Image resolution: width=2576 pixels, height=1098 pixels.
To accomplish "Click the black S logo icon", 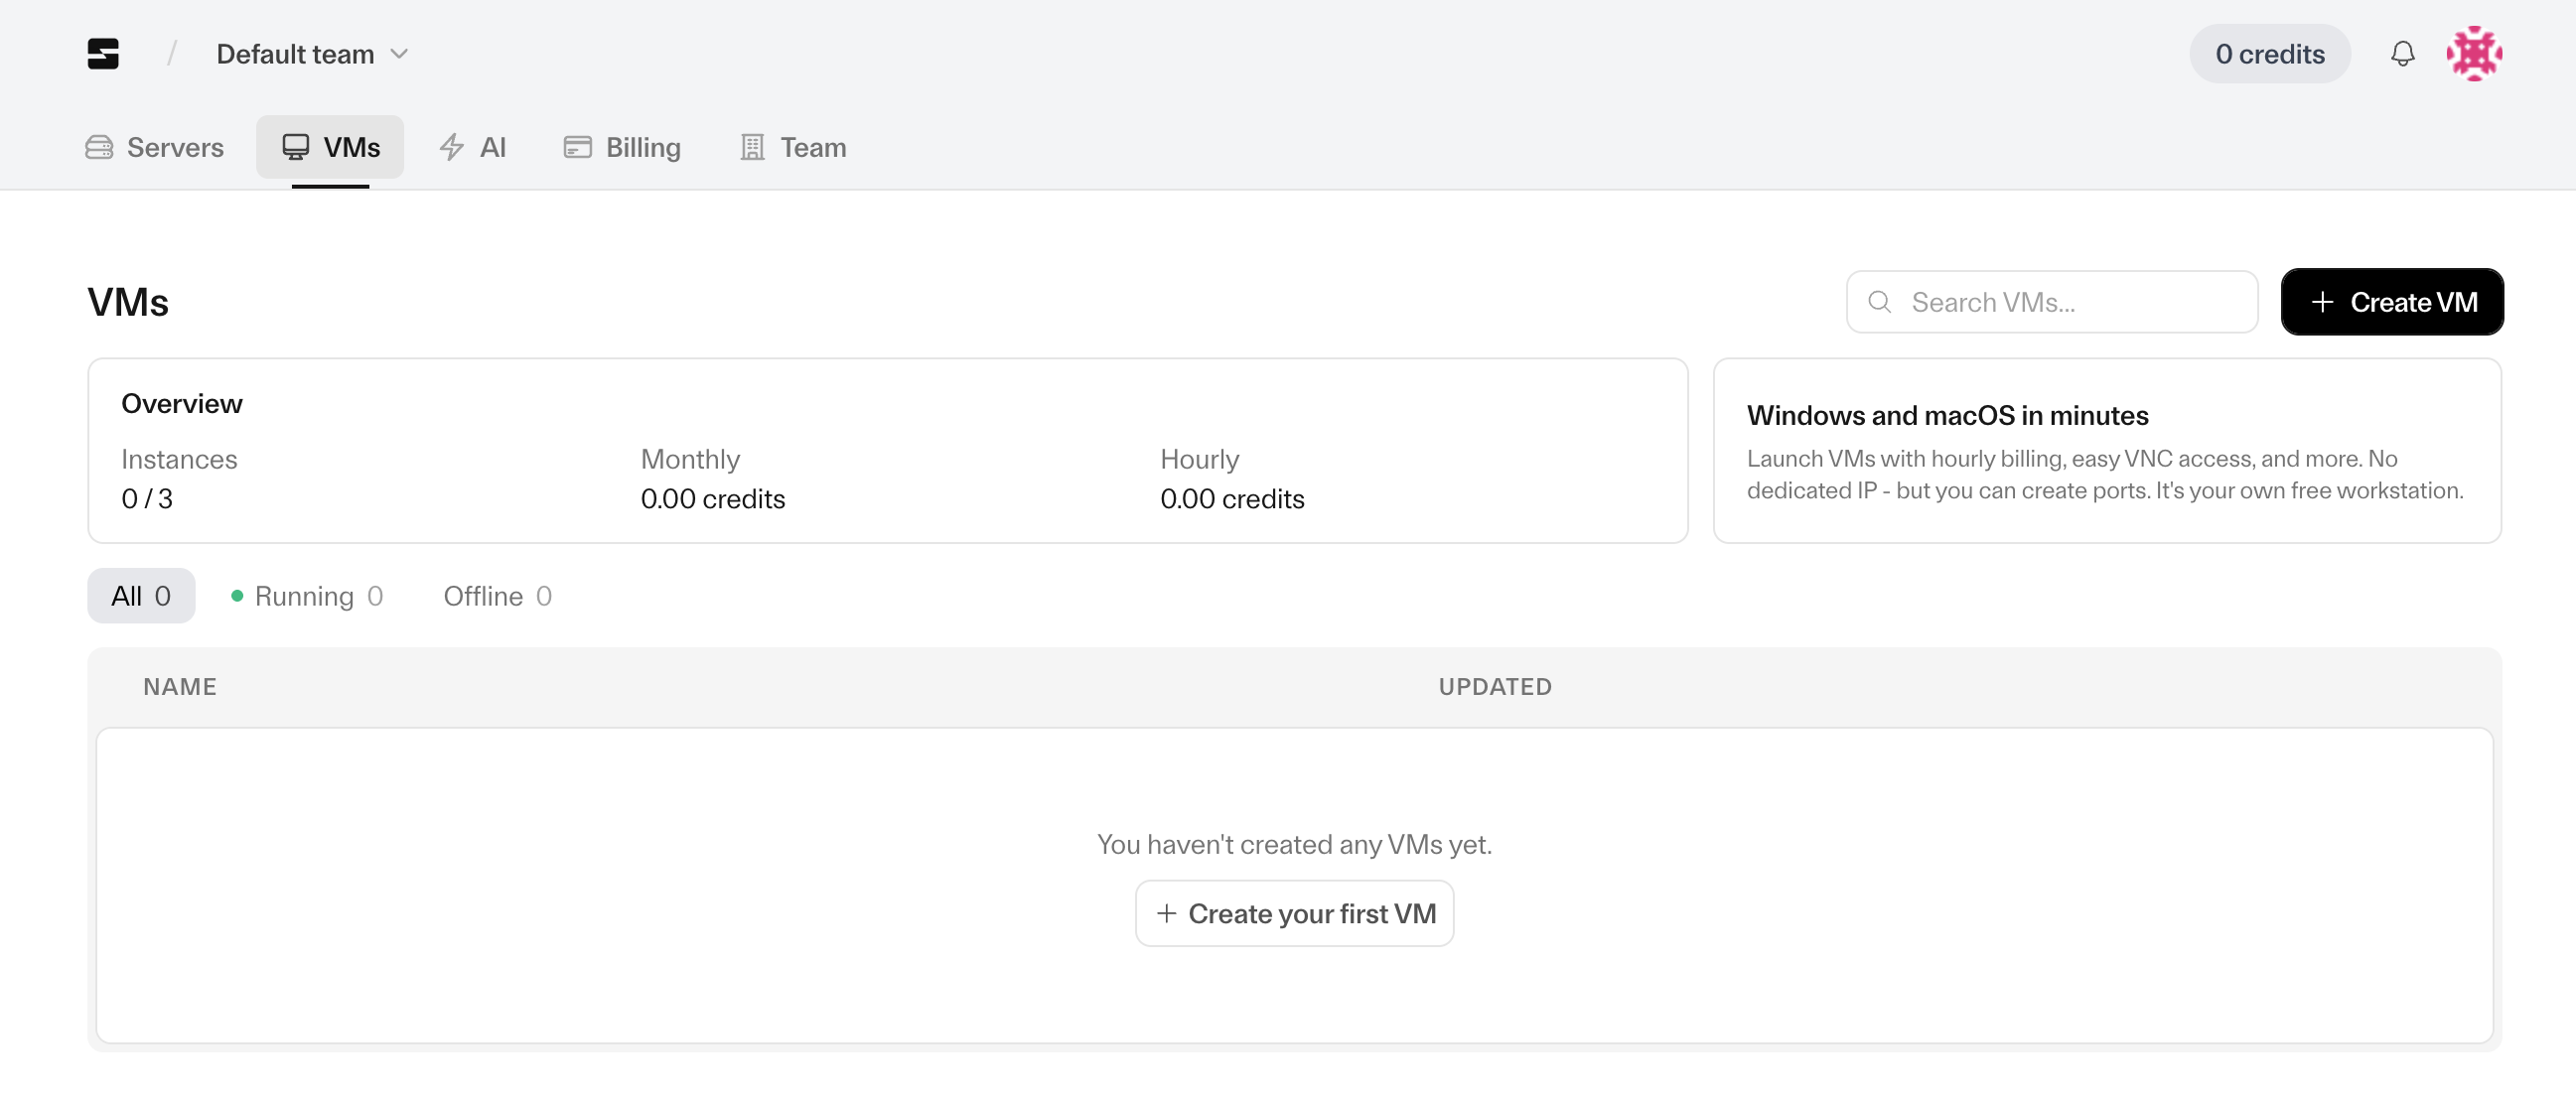I will 103,54.
